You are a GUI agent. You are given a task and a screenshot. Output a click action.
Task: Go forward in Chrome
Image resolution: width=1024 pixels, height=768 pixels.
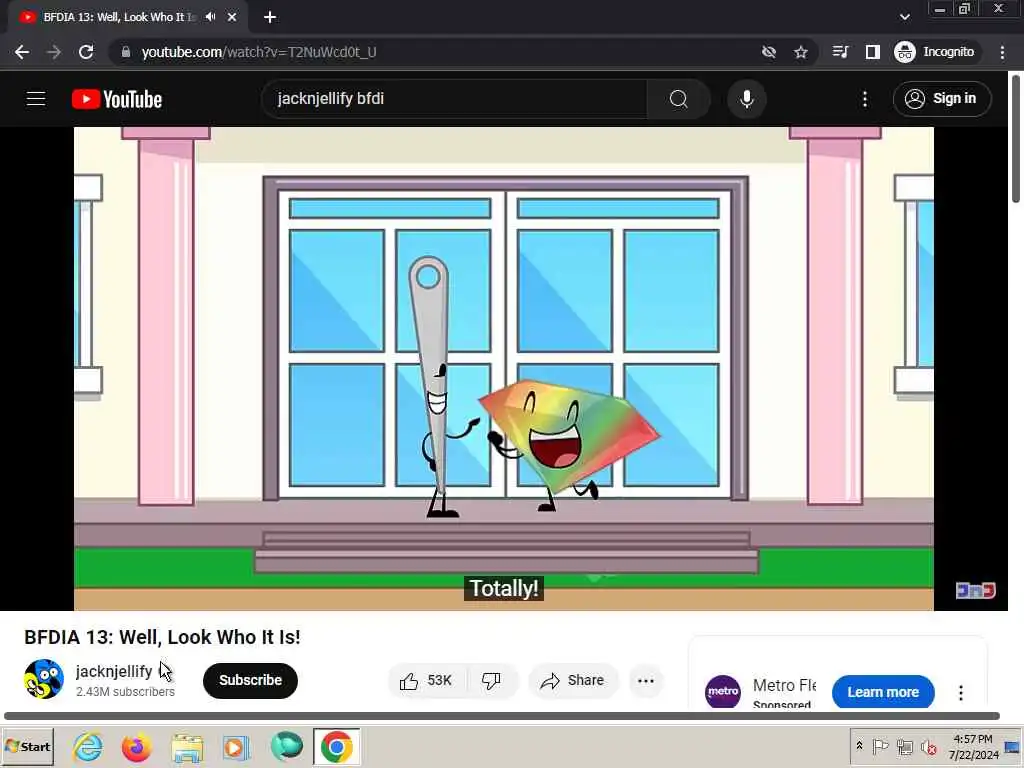pos(54,52)
